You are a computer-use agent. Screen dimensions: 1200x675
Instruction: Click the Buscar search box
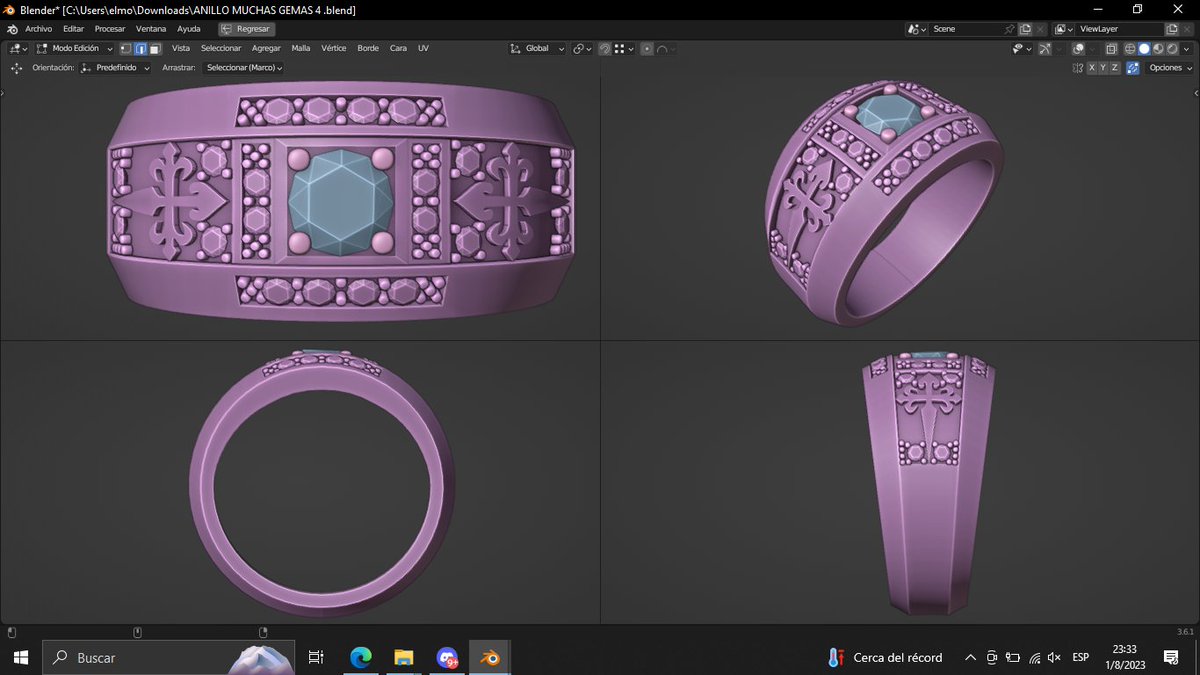point(169,657)
